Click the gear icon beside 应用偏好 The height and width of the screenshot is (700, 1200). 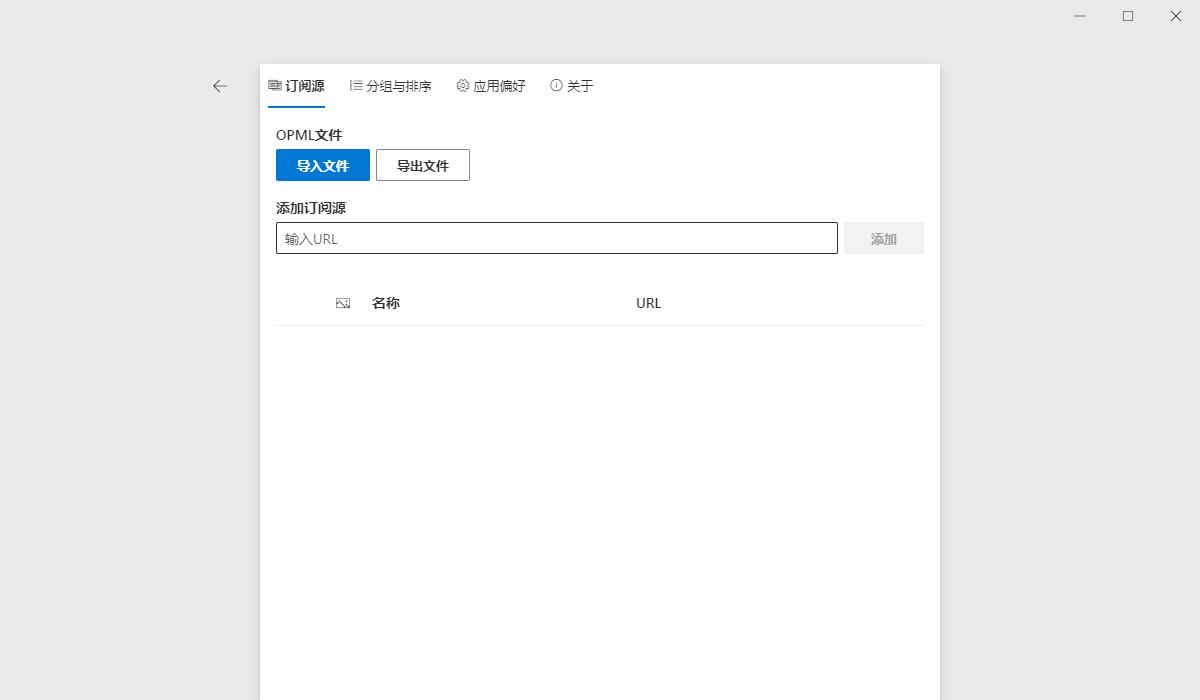462,86
